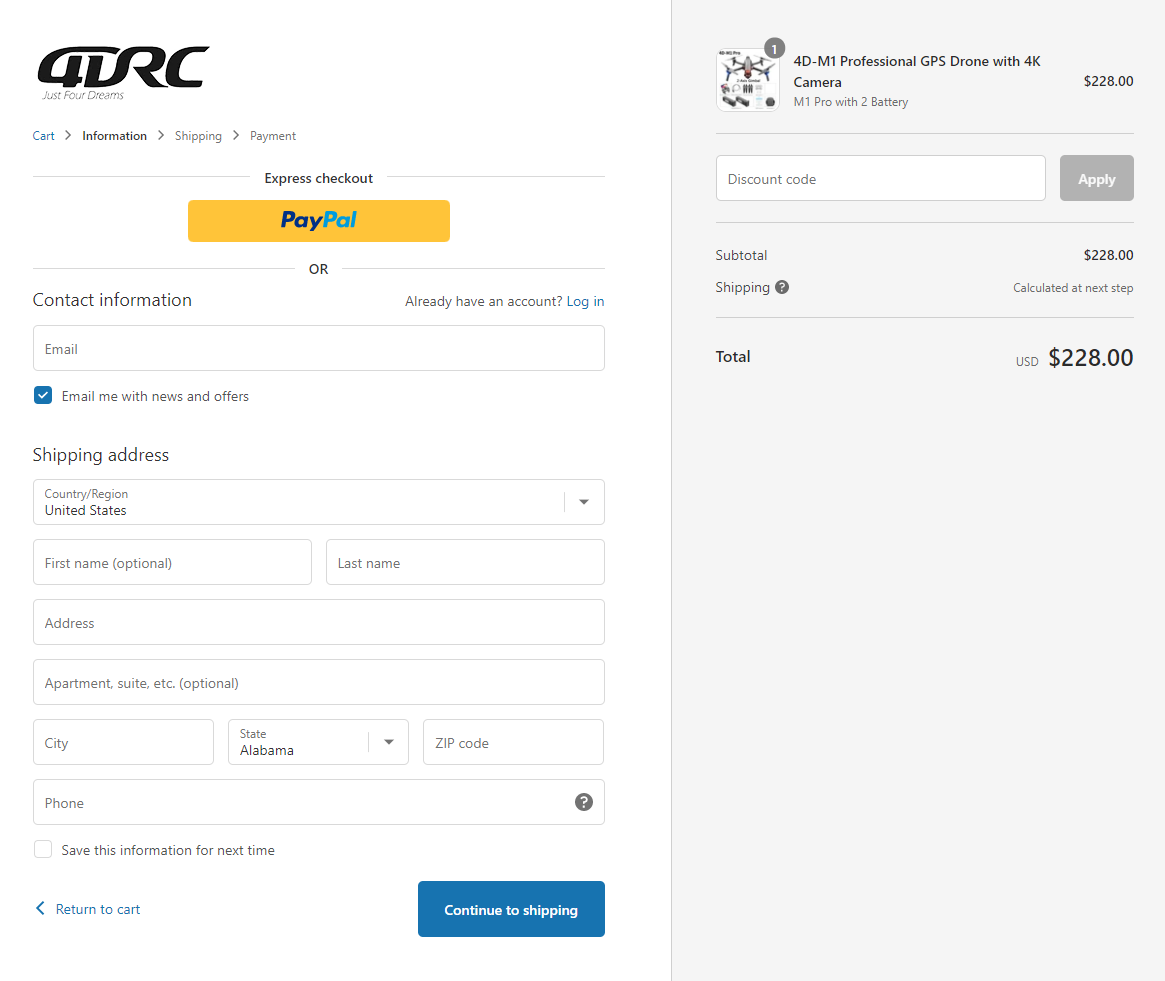Viewport: 1165px width, 981px height.
Task: Open the State selector arrow
Action: point(389,742)
